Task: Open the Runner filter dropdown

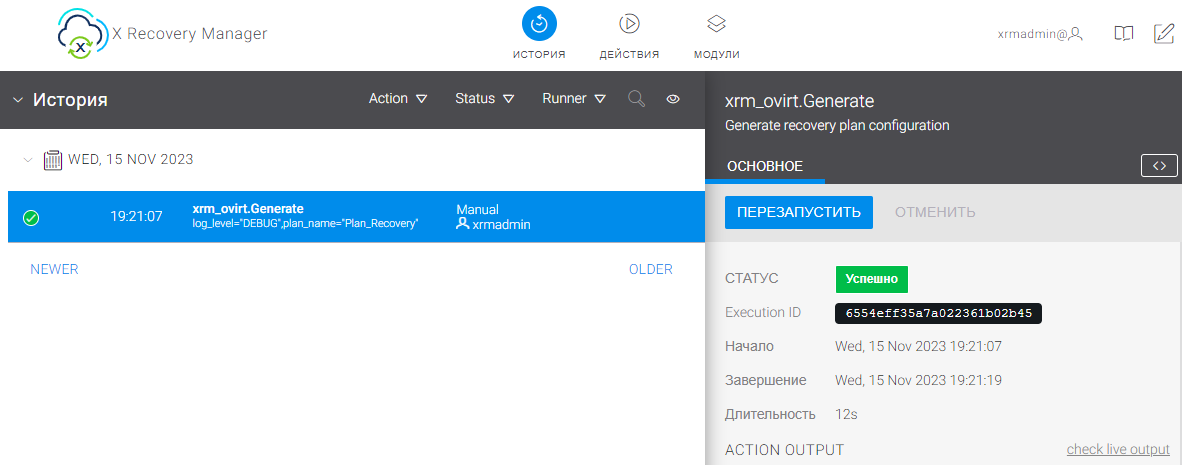Action: pos(574,99)
